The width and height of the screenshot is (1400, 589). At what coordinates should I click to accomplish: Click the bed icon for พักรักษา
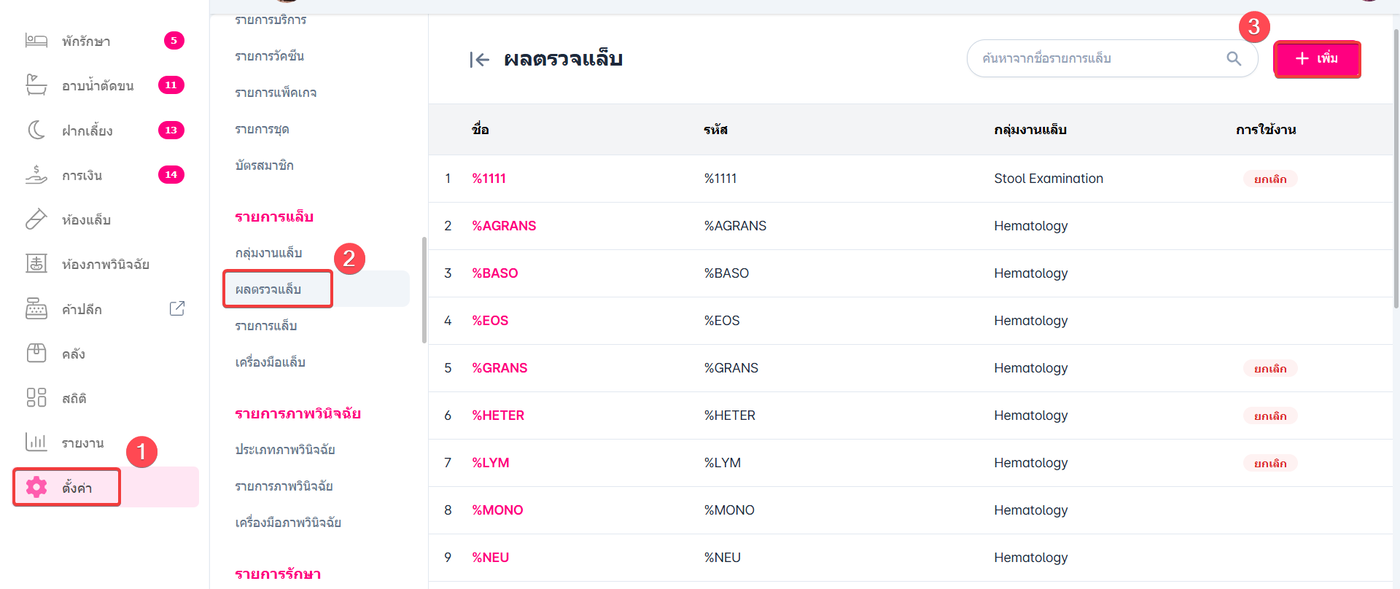(x=36, y=41)
